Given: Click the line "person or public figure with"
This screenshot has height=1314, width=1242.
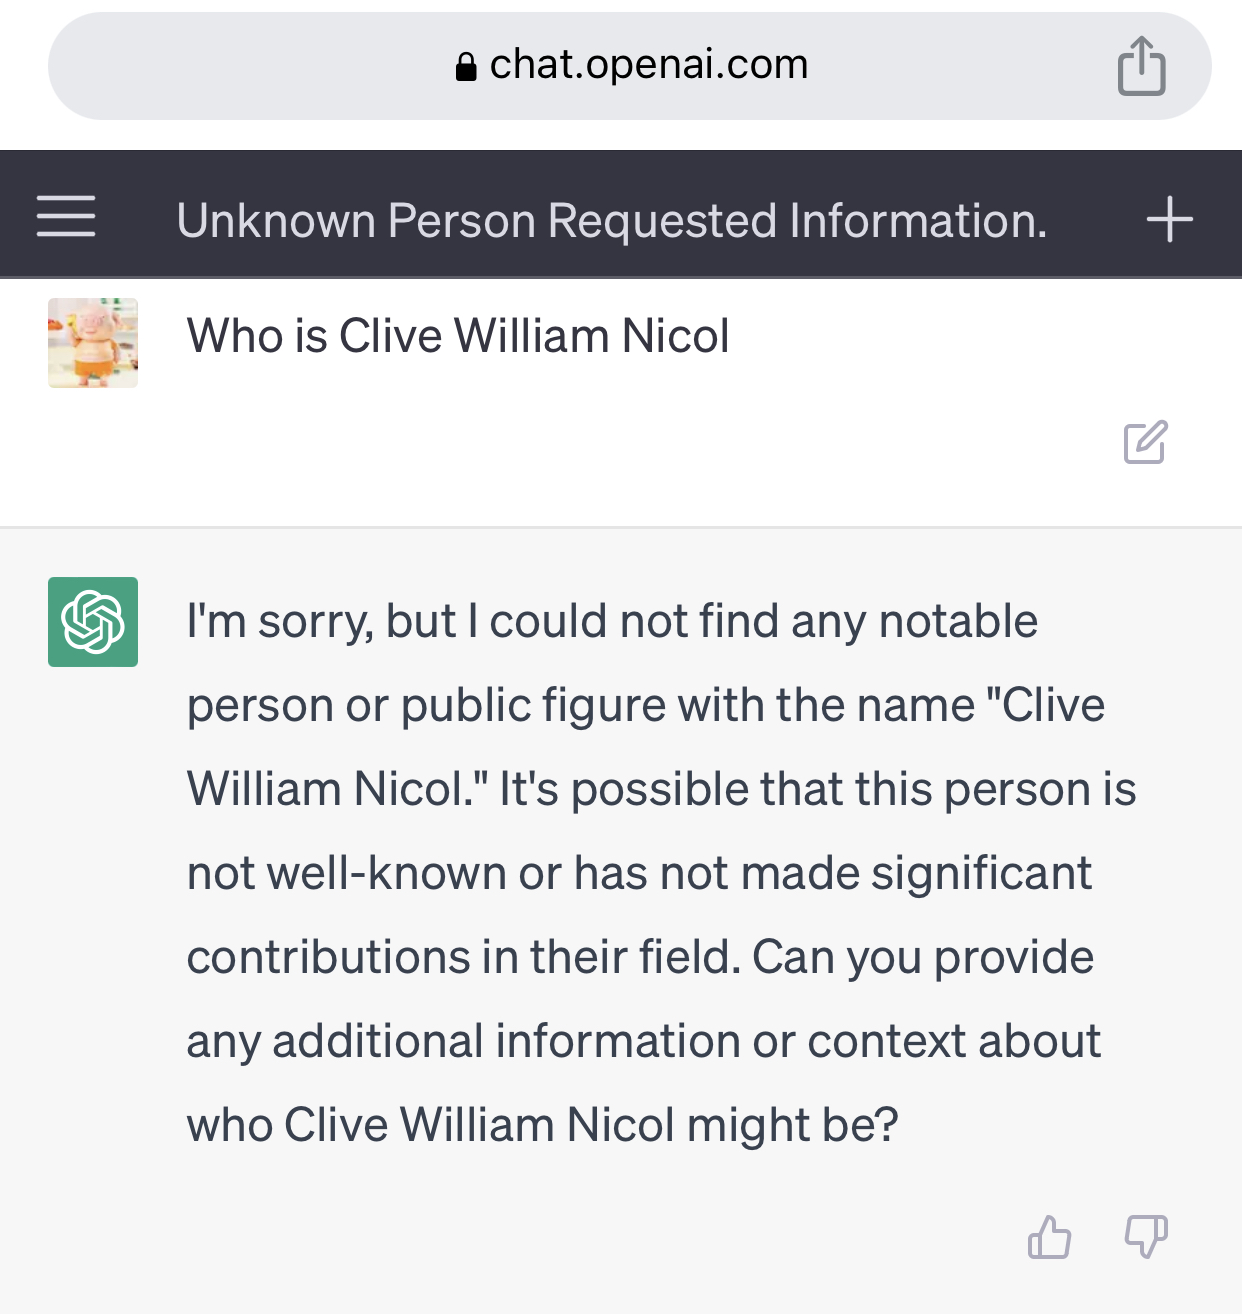Looking at the screenshot, I should tap(645, 705).
